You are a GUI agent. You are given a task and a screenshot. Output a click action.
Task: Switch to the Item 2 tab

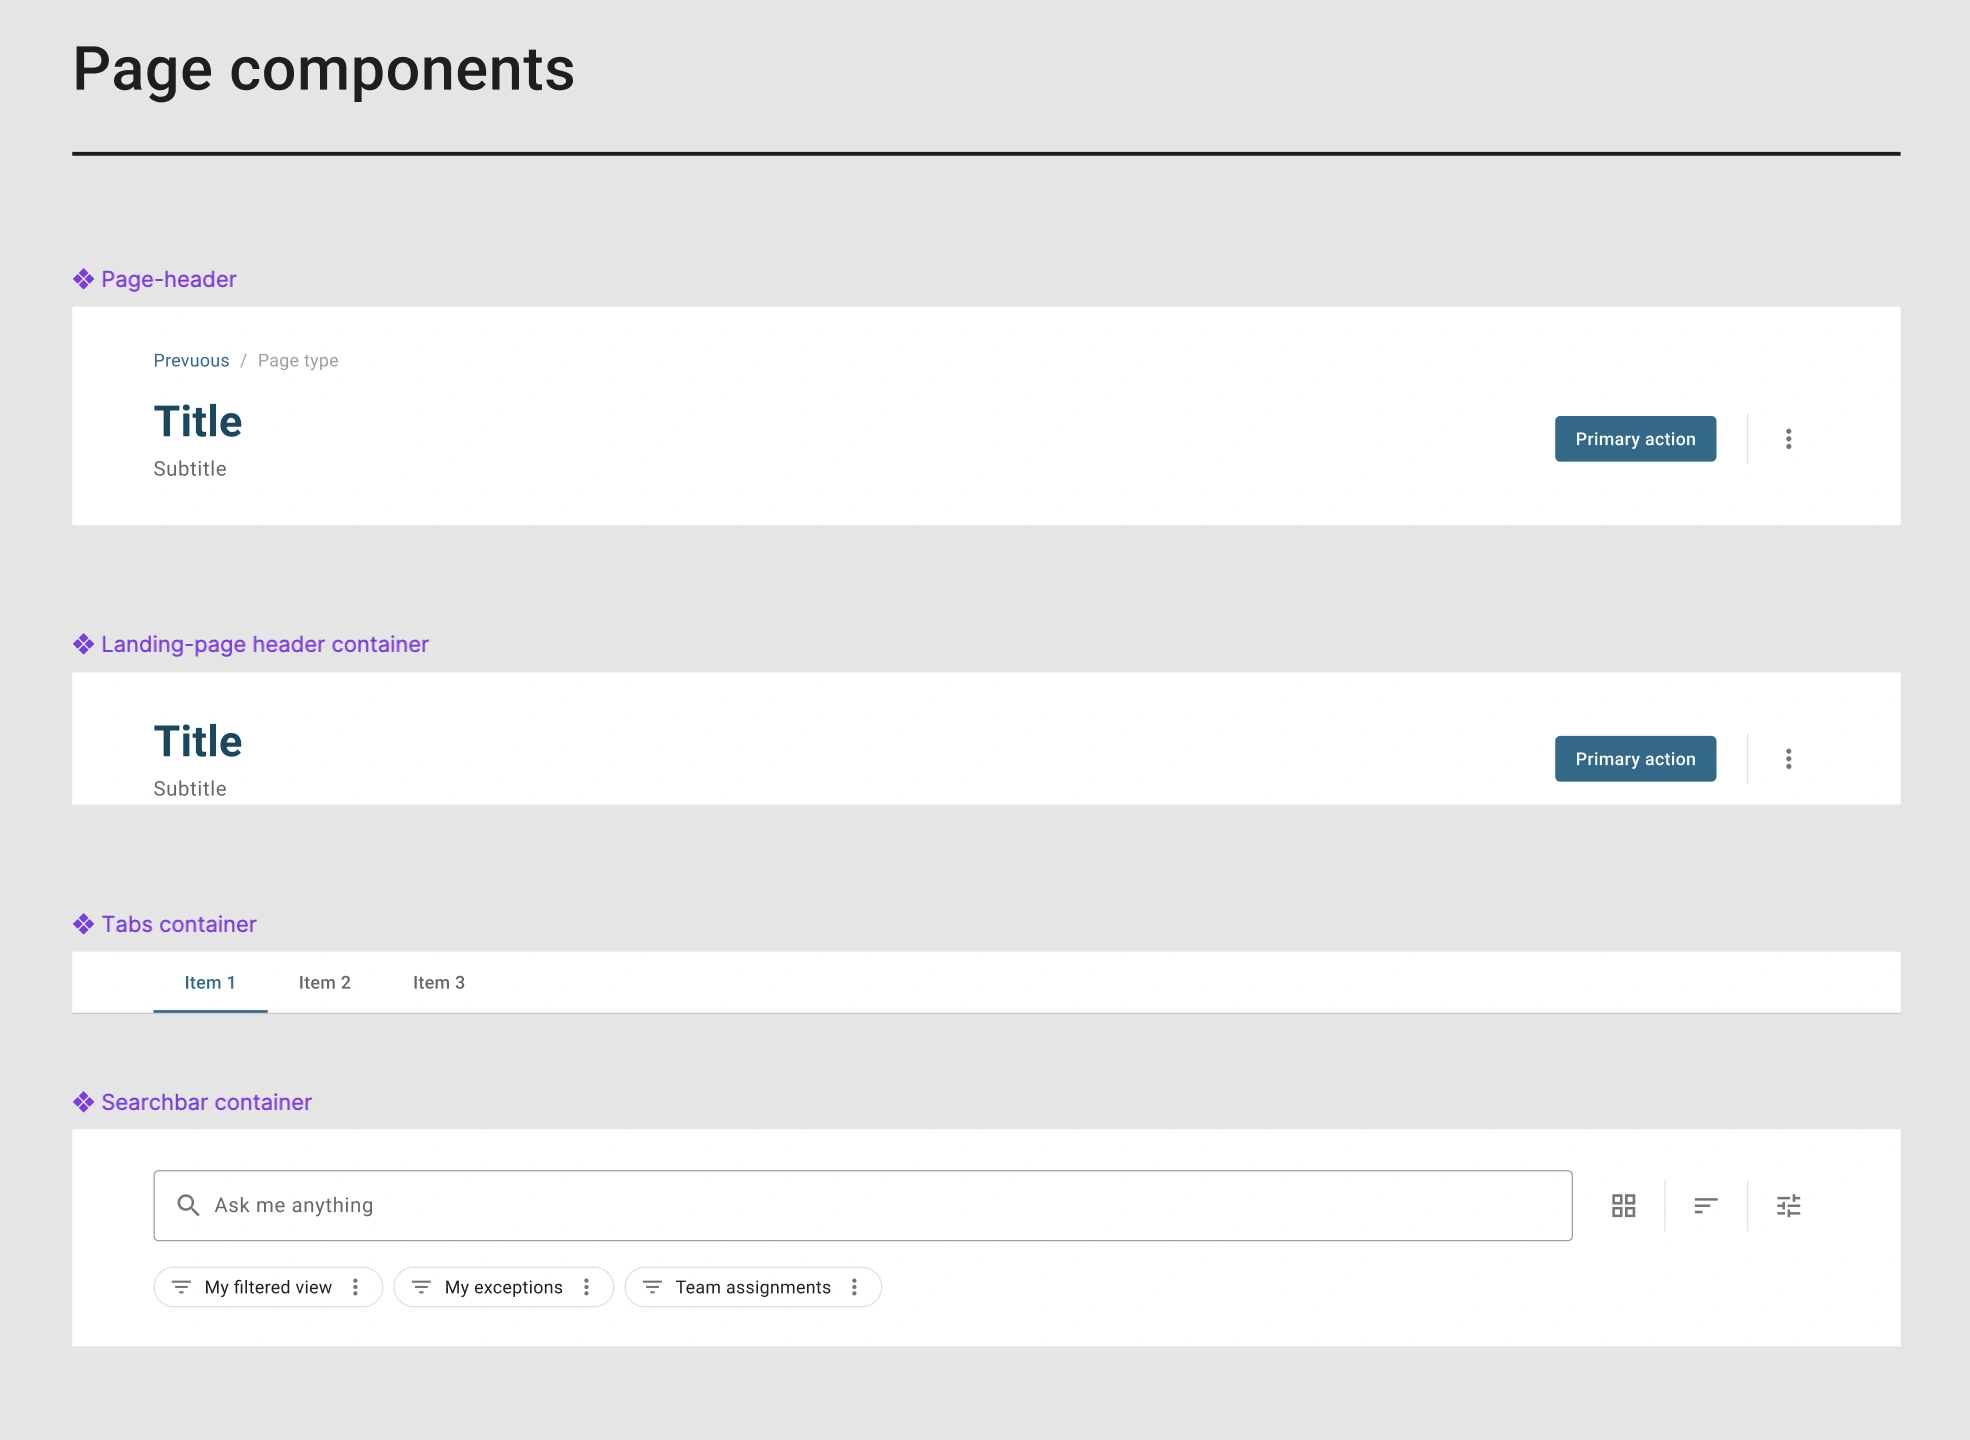click(x=325, y=983)
